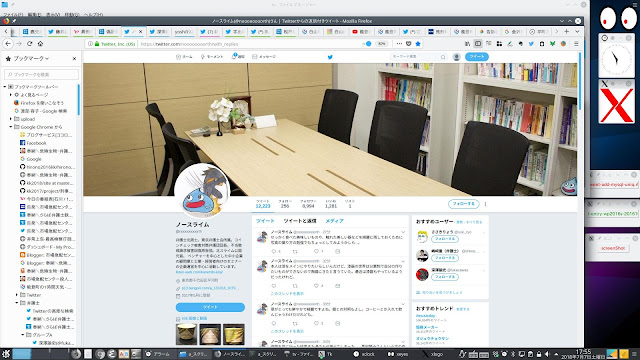The width and height of the screenshot is (640, 360).
Task: Expand the 'Twitter' bookmark folder
Action: coord(17,295)
